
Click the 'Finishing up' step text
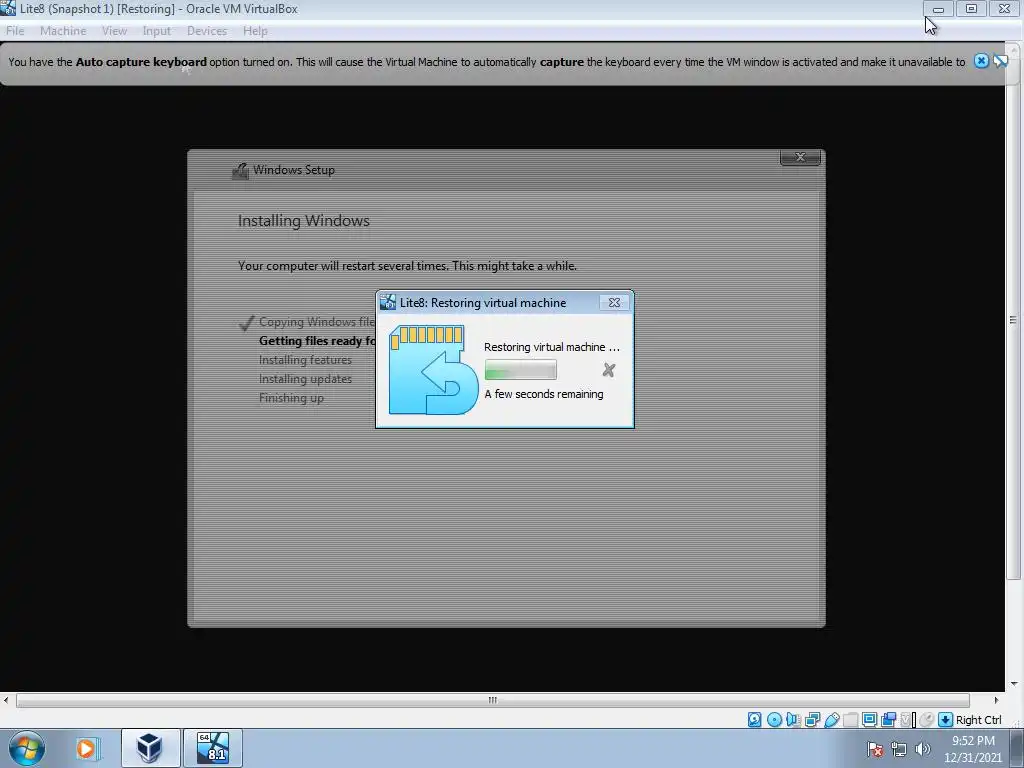291,398
